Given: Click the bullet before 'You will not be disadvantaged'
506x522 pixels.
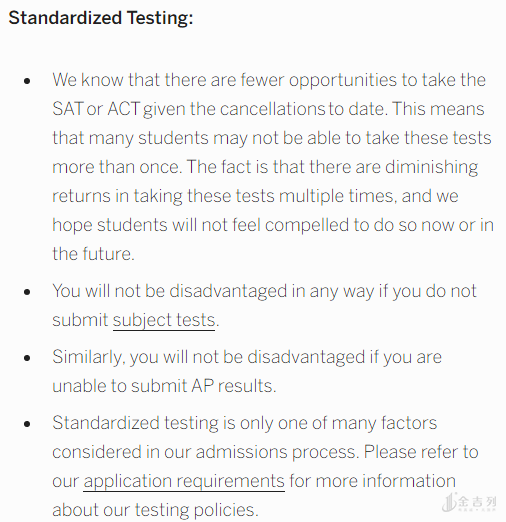Looking at the screenshot, I should point(27,292).
